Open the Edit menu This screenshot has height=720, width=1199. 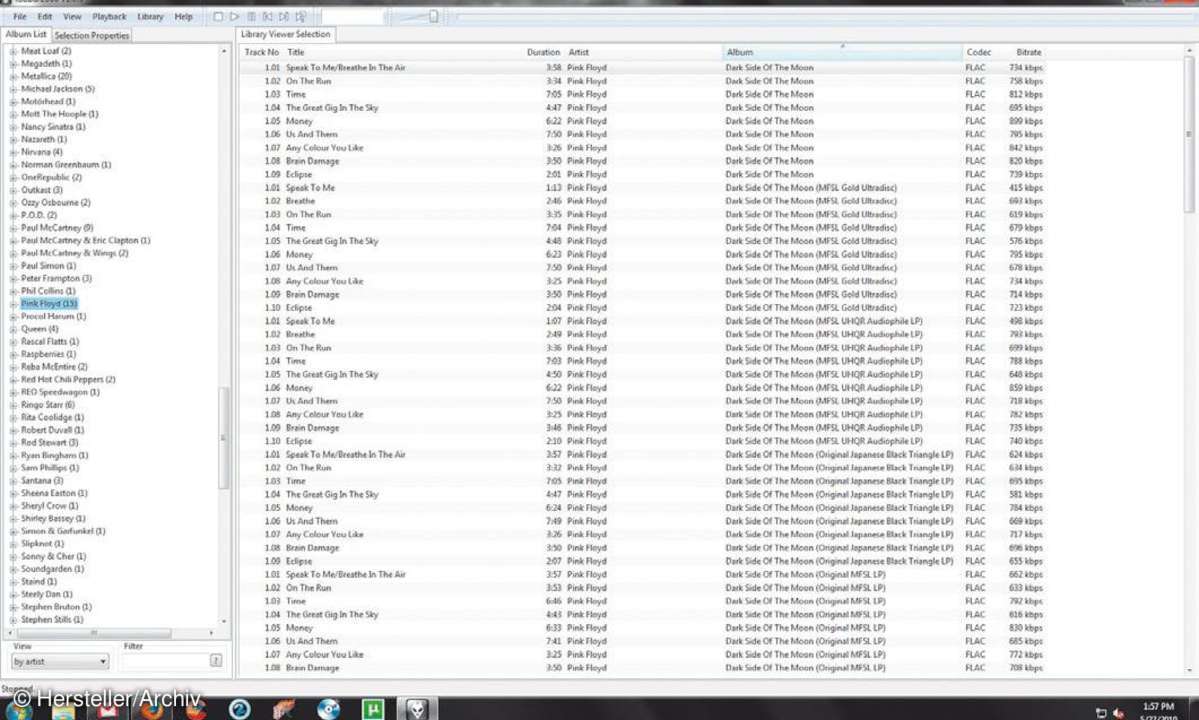(x=45, y=16)
